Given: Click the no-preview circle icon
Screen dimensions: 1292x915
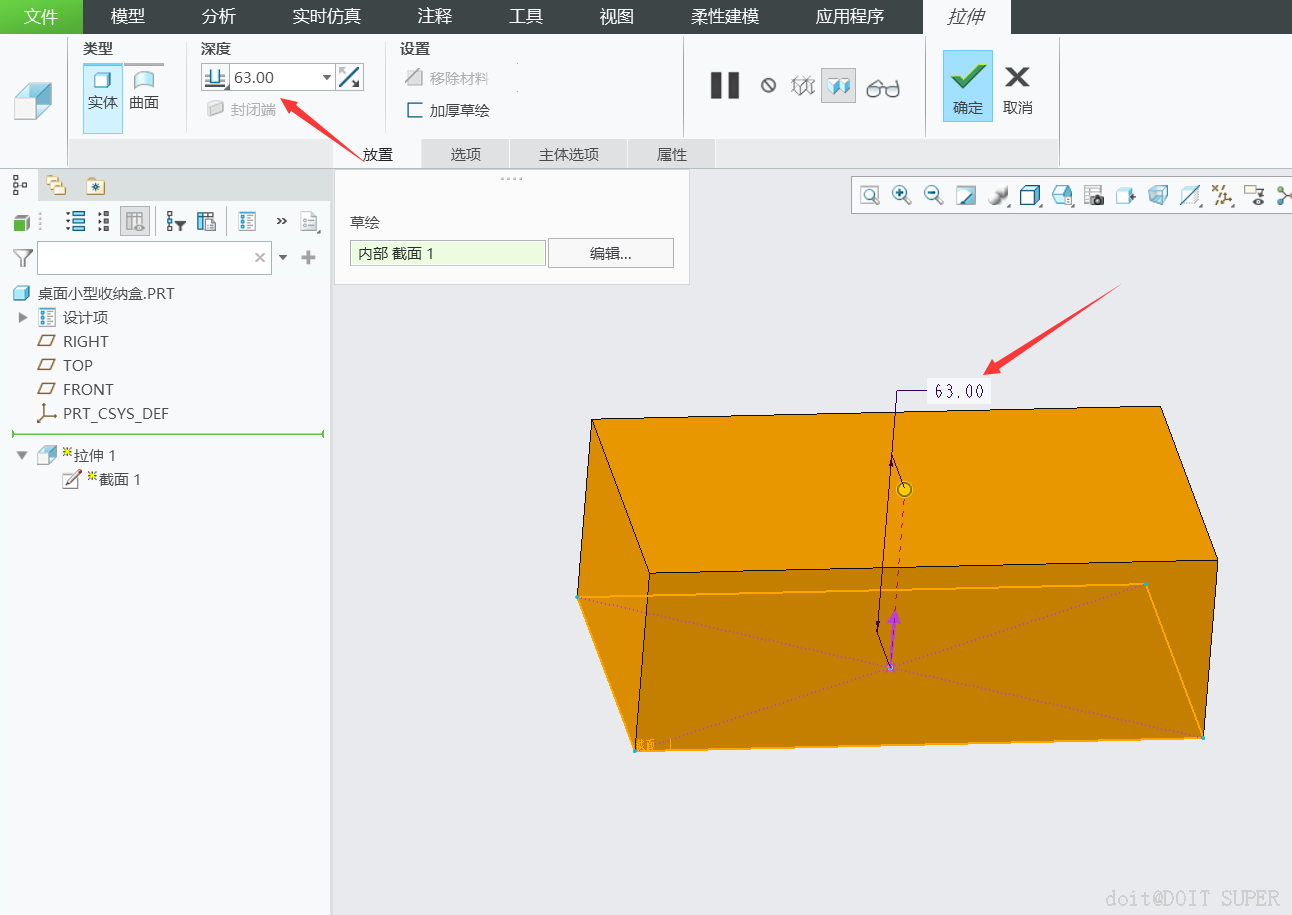Looking at the screenshot, I should [768, 86].
